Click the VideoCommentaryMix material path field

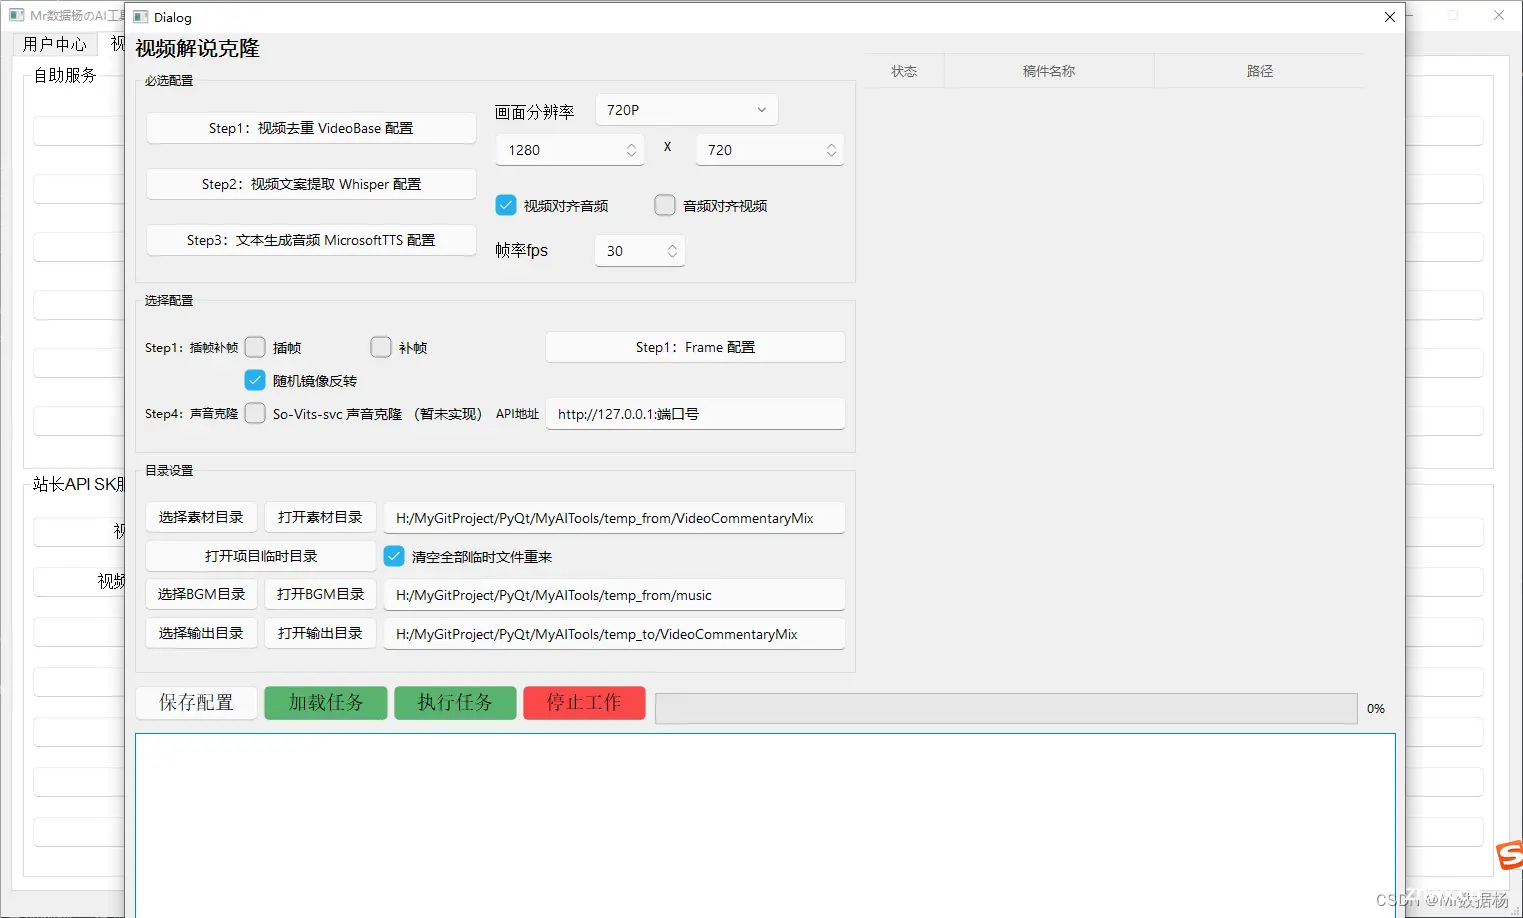coord(614,518)
